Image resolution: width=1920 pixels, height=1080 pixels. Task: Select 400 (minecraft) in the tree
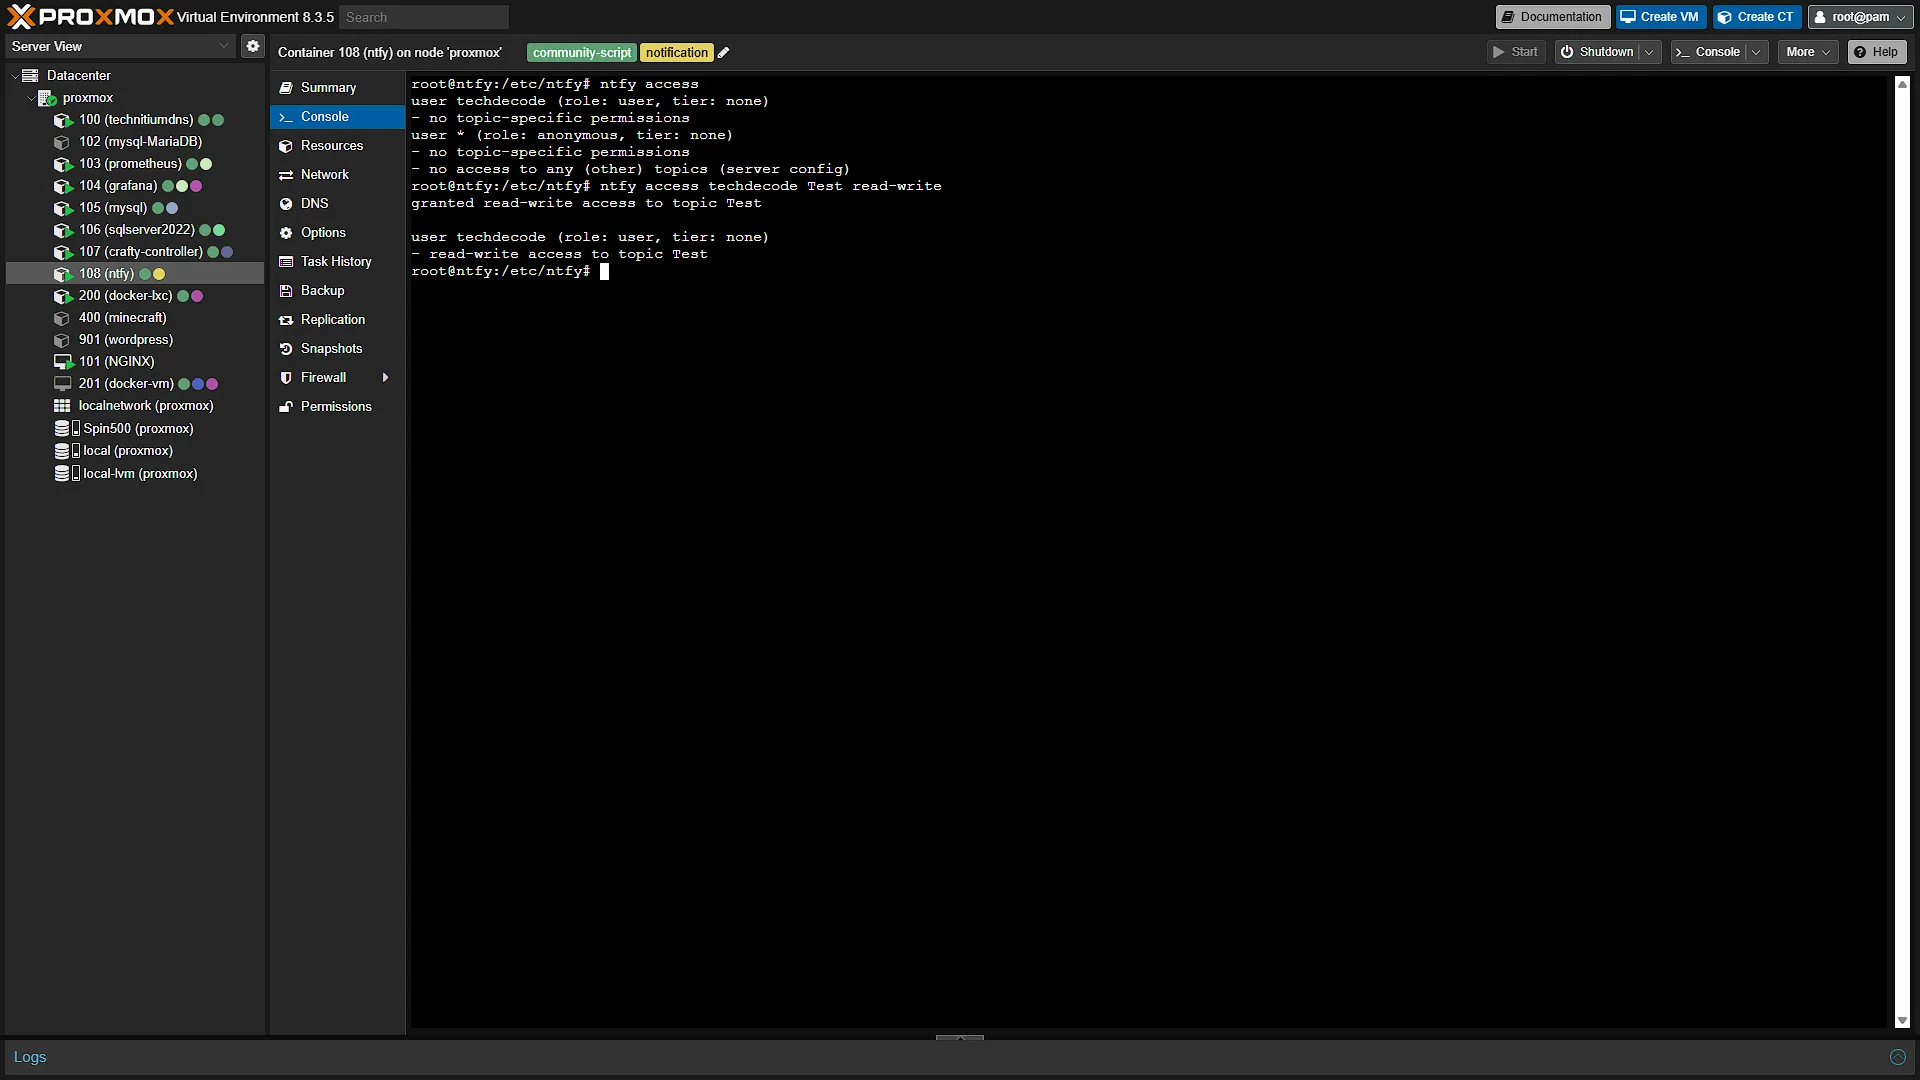pyautogui.click(x=135, y=318)
